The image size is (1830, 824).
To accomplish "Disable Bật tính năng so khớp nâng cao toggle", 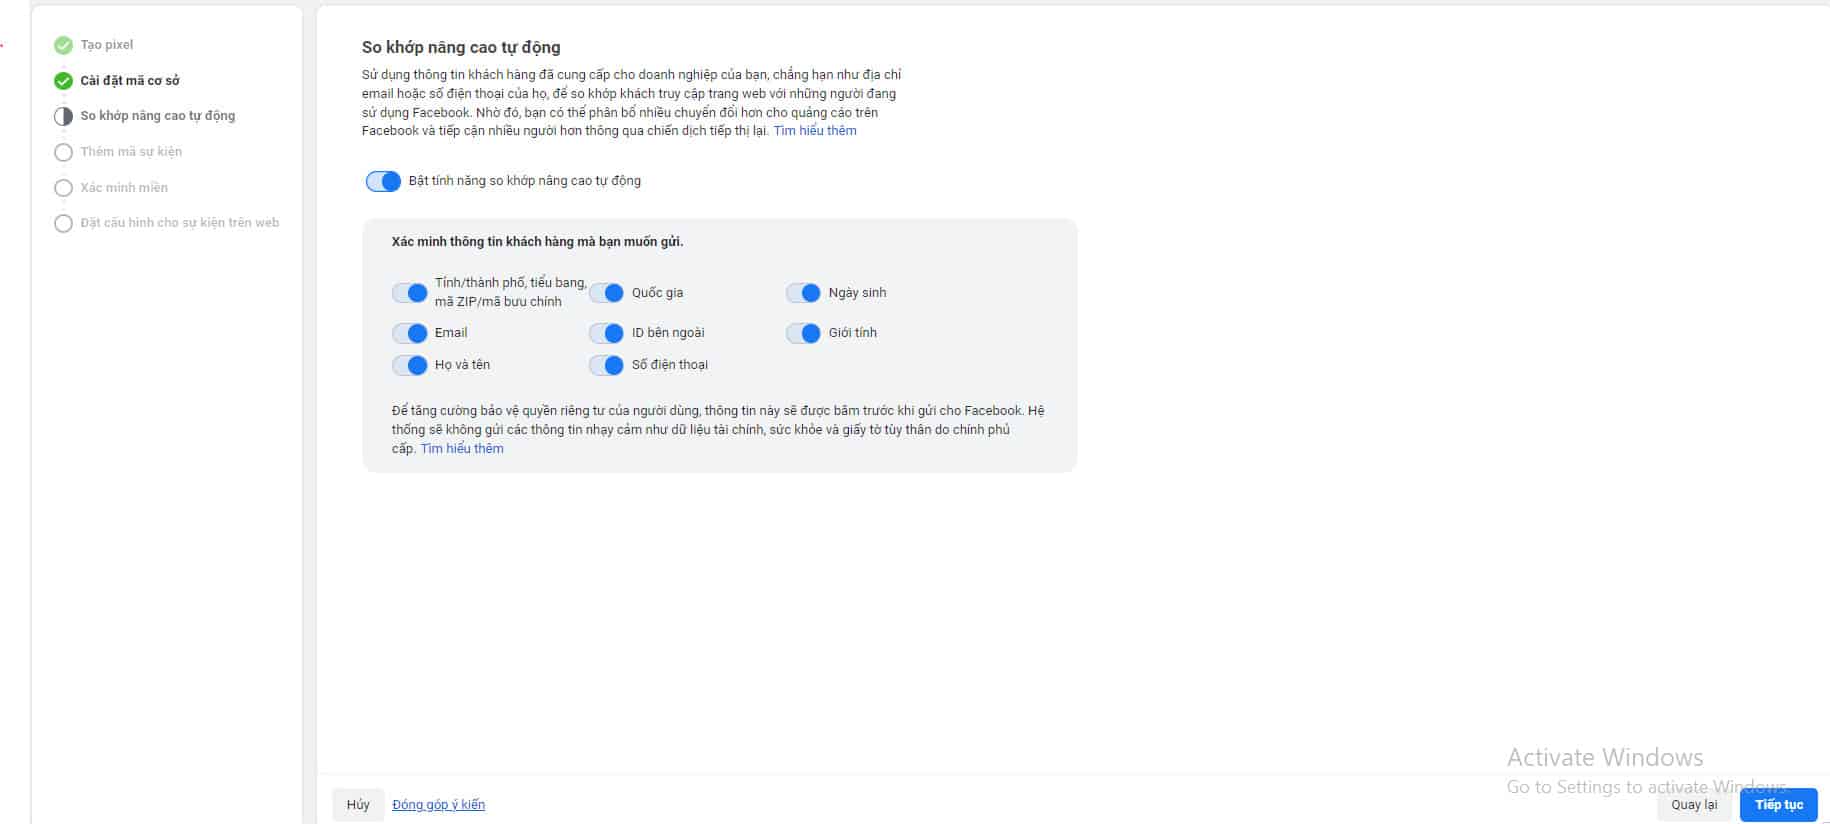I will (x=383, y=181).
